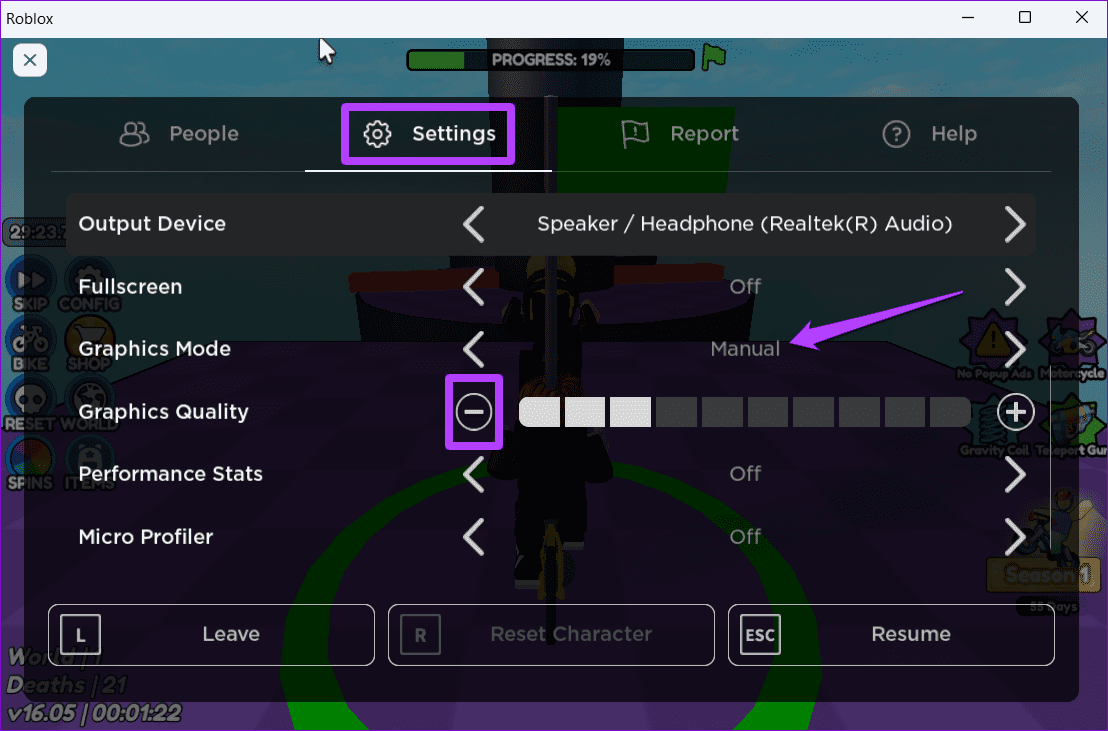Decrease Graphics Quality with the minus control
This screenshot has height=731, width=1108.
[474, 412]
